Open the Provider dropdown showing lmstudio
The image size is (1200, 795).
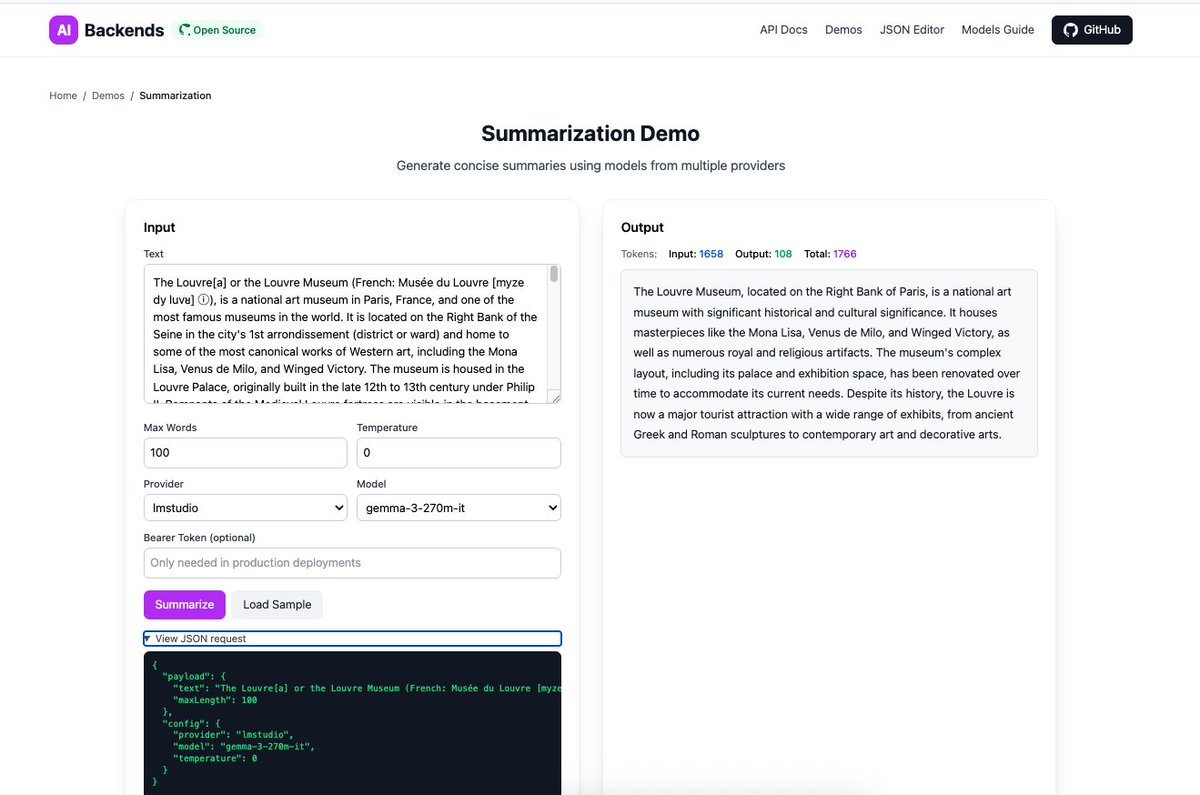coord(245,508)
